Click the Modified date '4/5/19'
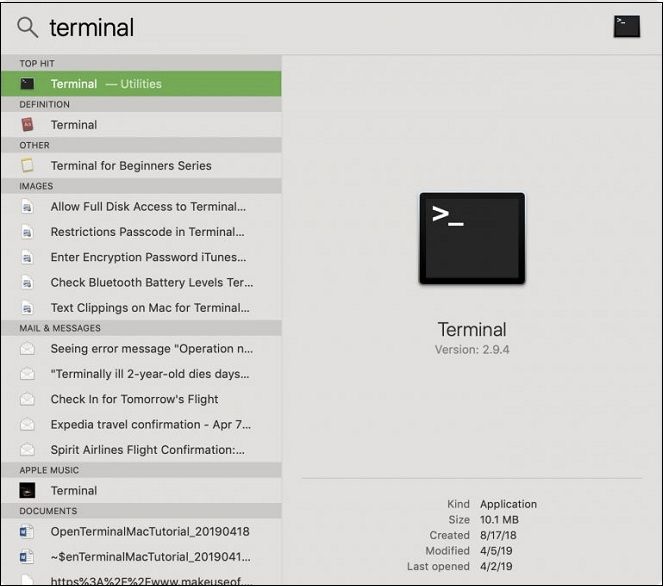Viewport: 665px width, 587px height. click(x=496, y=551)
